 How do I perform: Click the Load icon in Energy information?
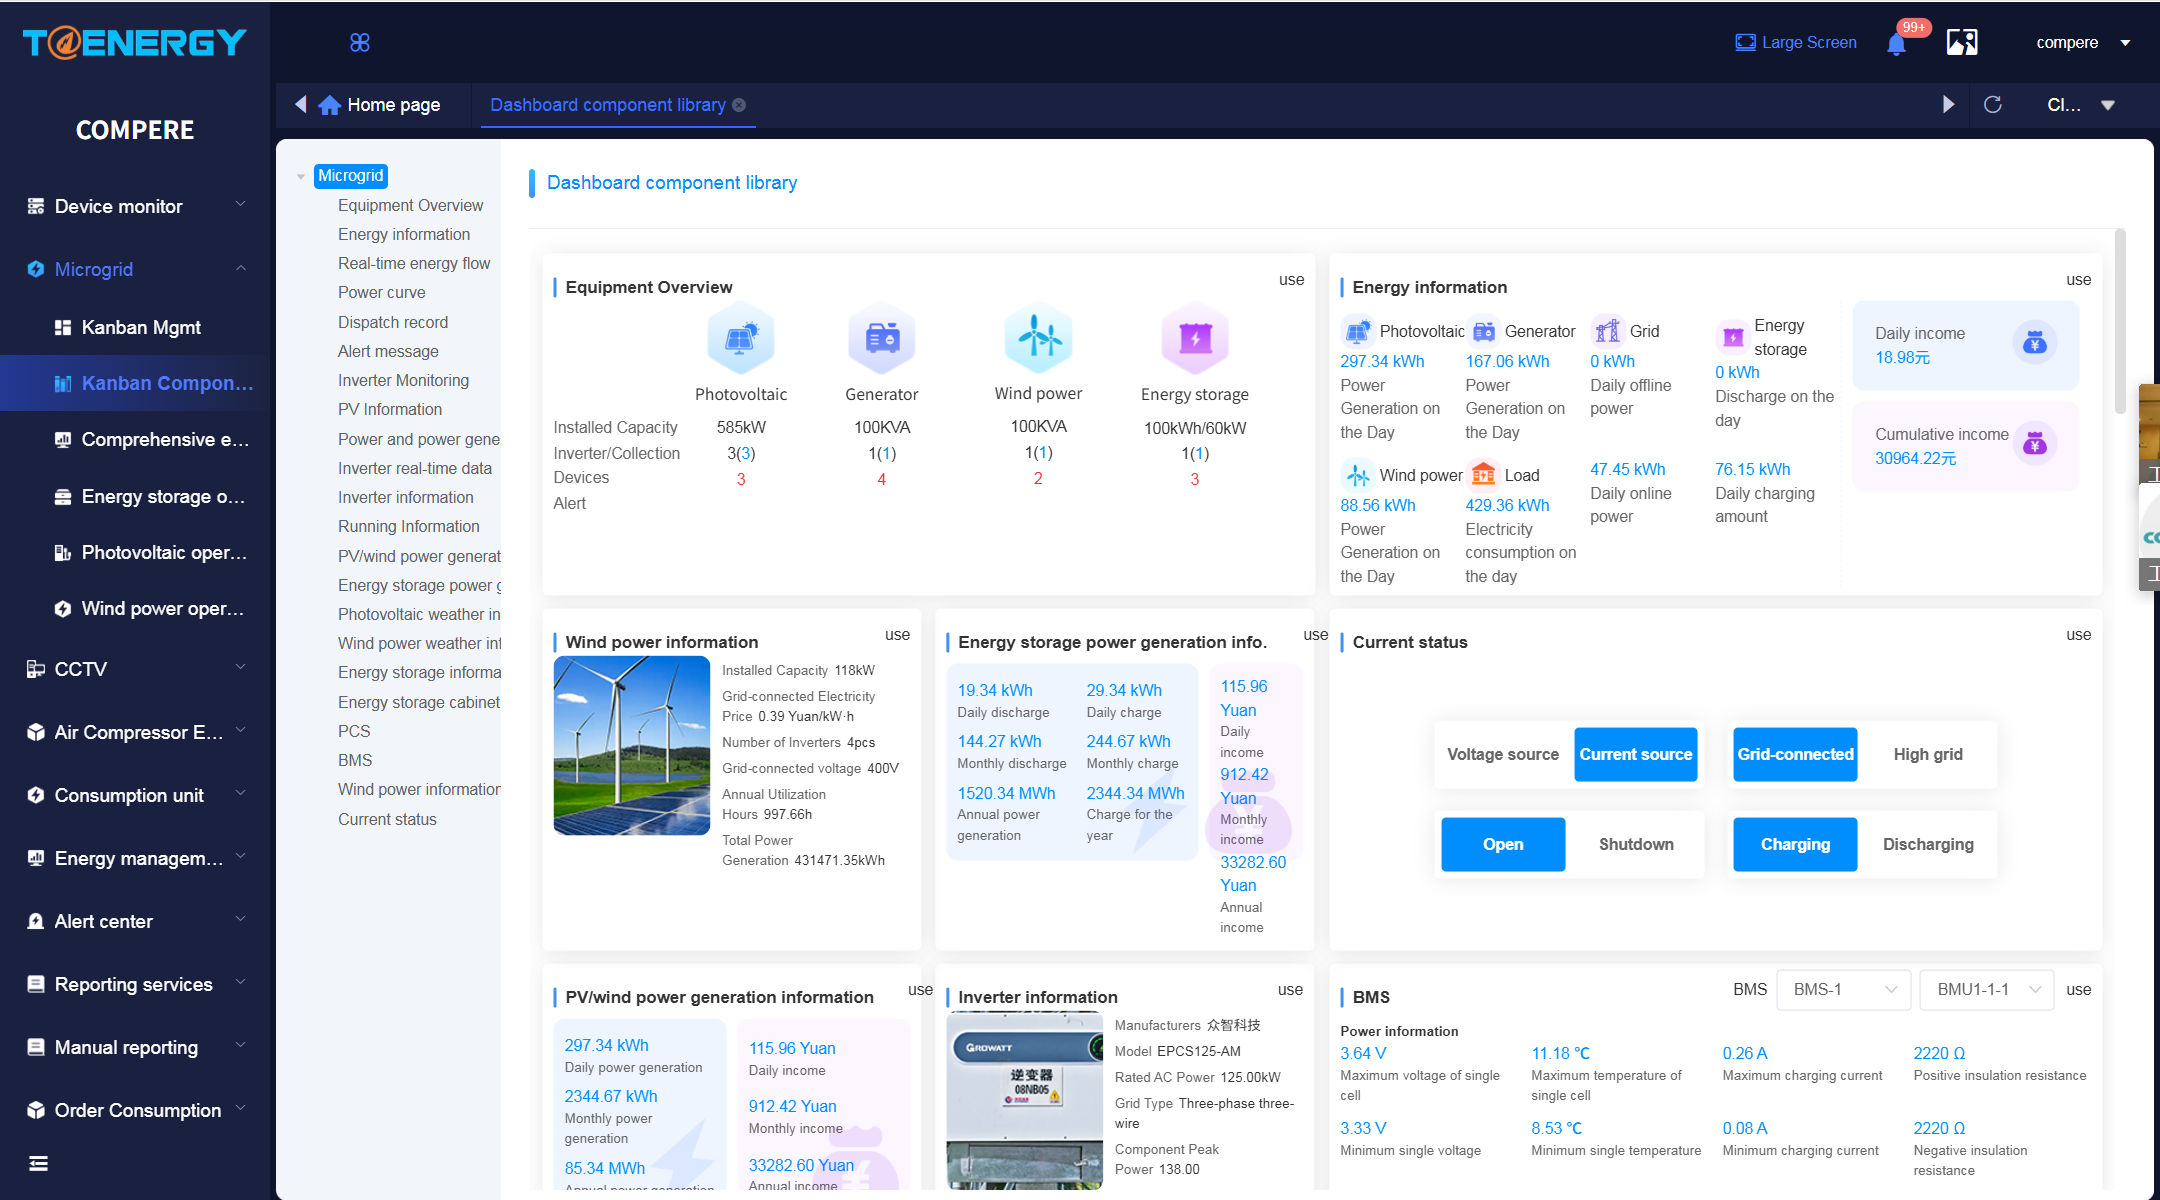pos(1484,474)
